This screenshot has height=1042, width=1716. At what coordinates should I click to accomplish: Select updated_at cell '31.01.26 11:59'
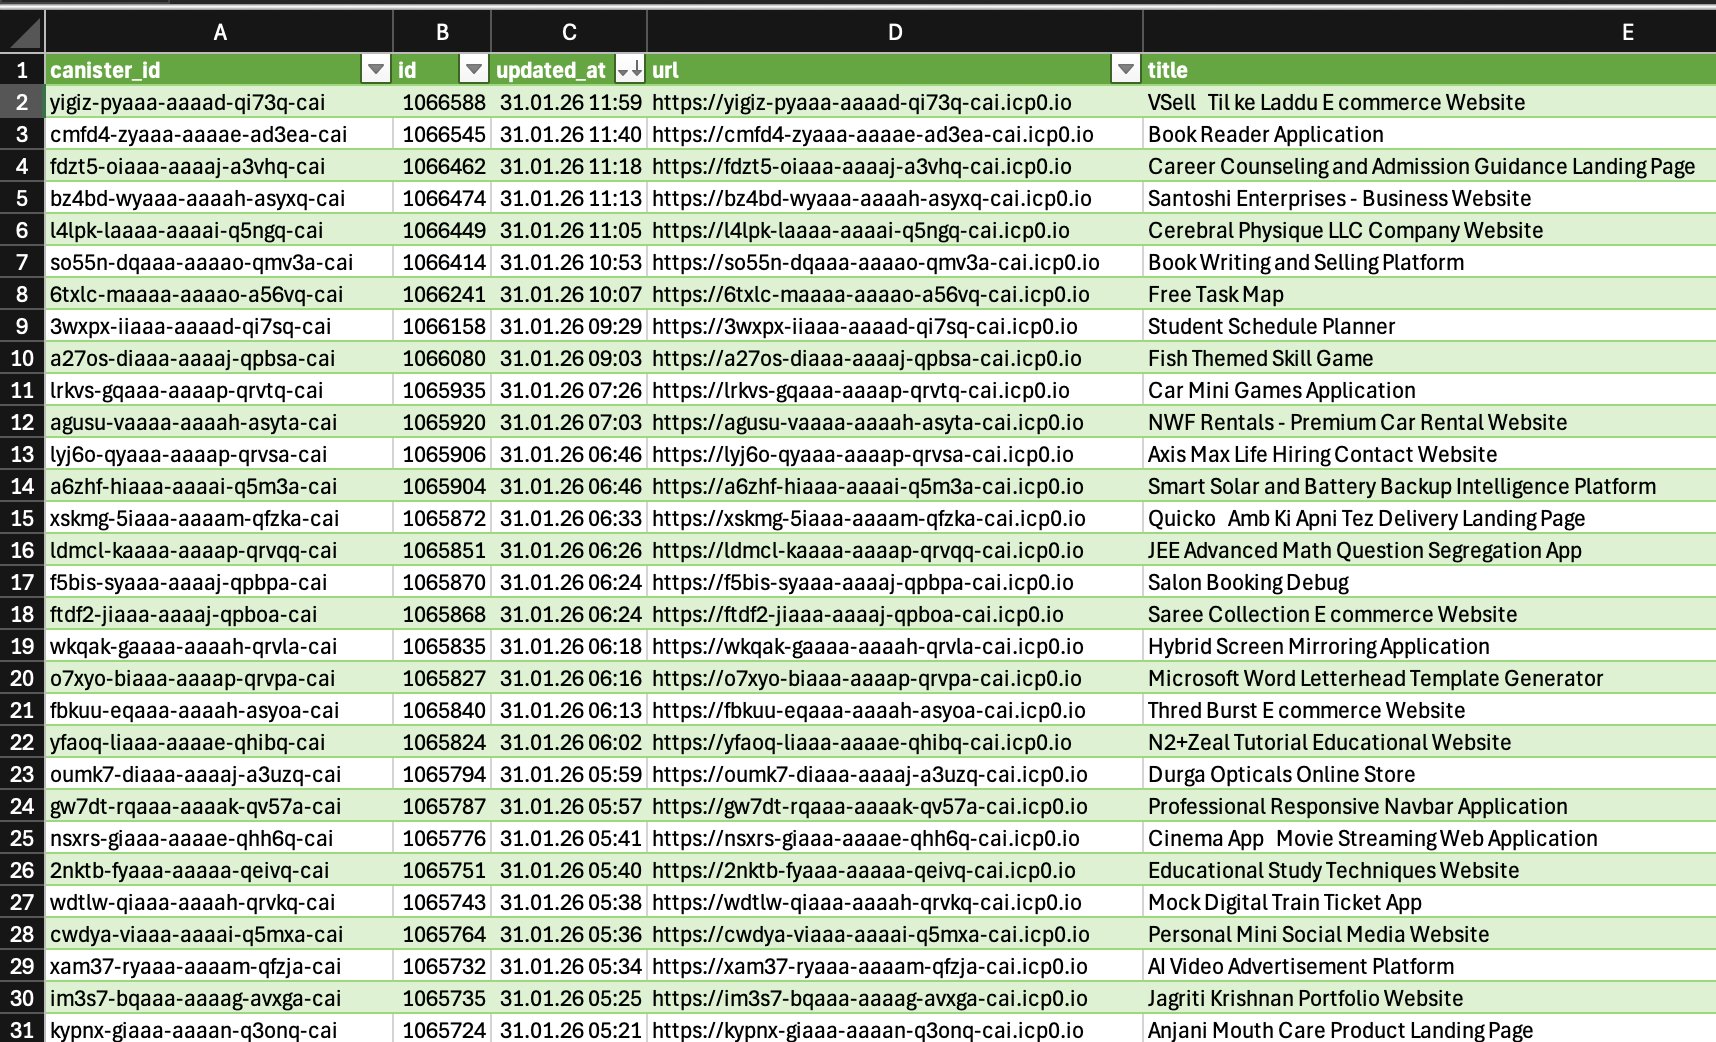coord(569,102)
